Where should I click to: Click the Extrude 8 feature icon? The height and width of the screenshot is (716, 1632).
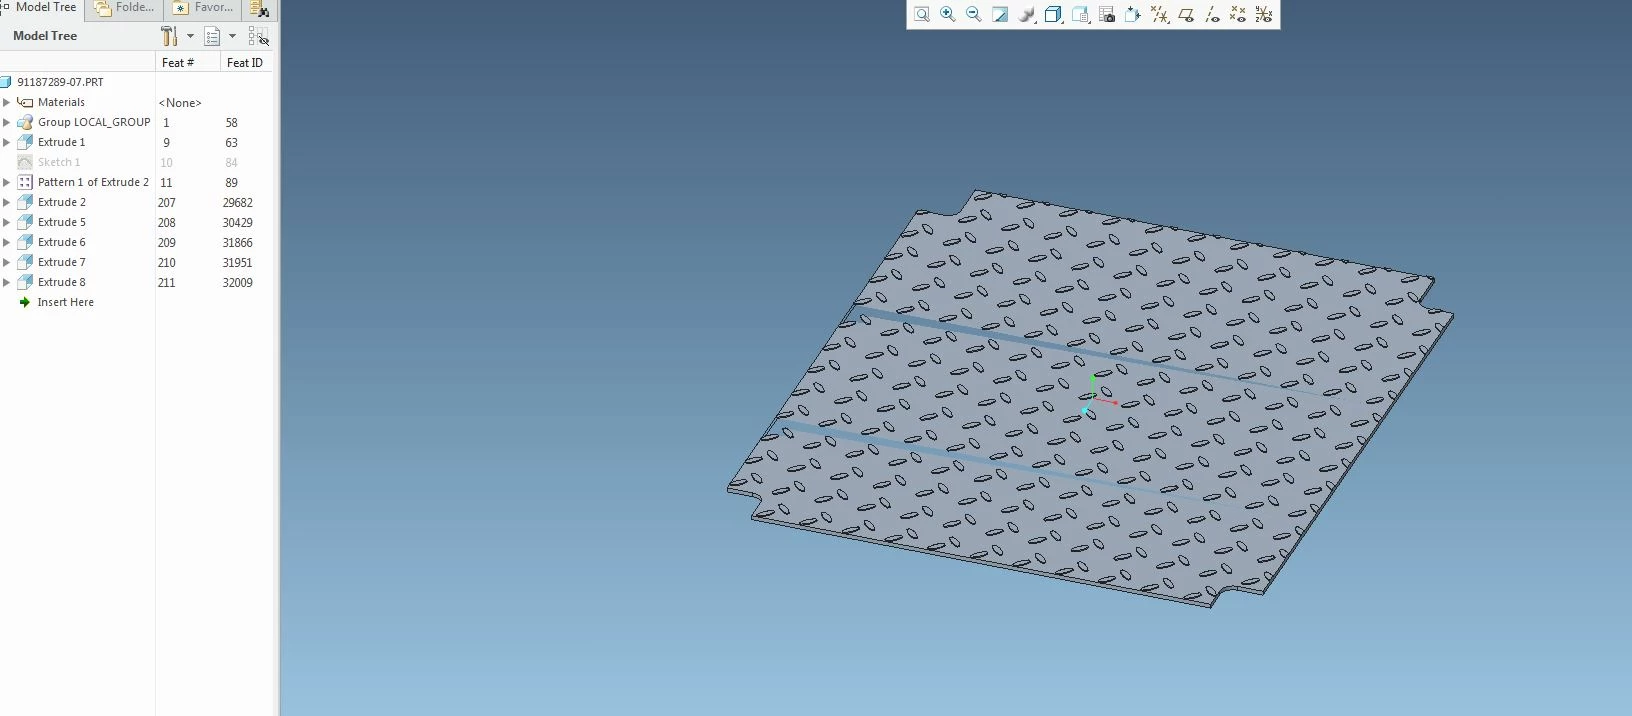click(x=25, y=282)
